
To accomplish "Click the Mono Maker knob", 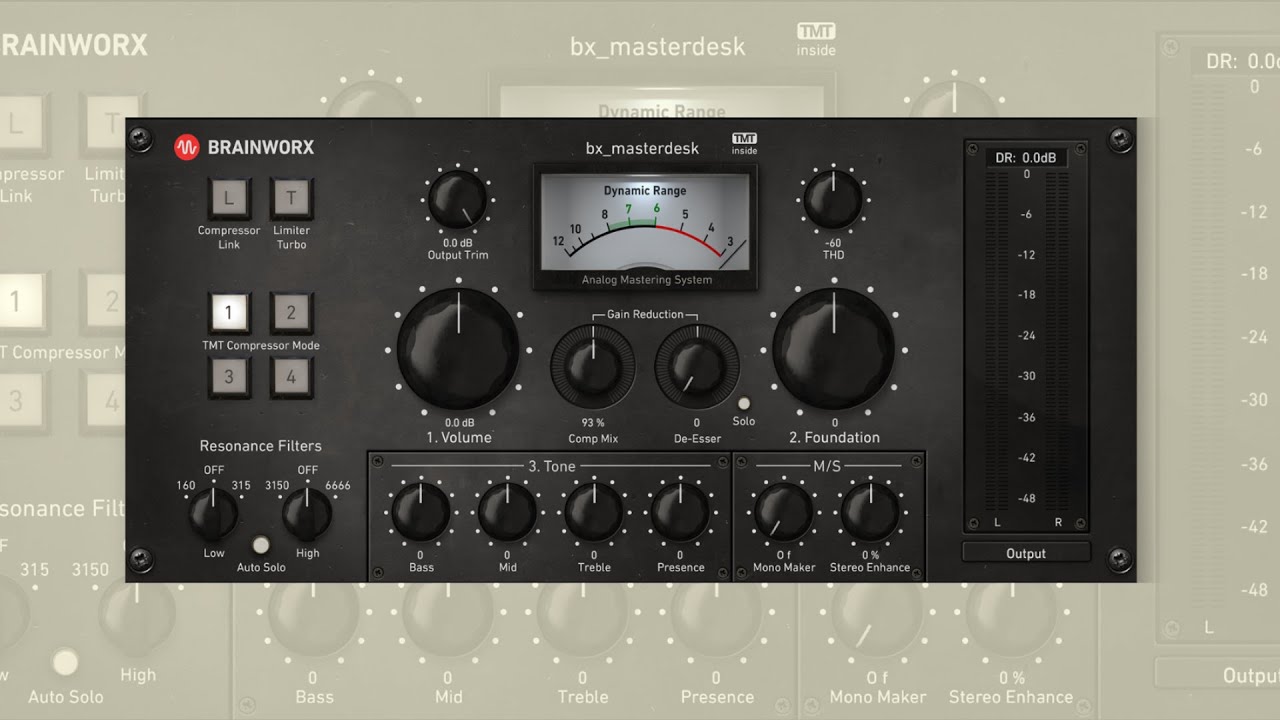I will (x=783, y=511).
